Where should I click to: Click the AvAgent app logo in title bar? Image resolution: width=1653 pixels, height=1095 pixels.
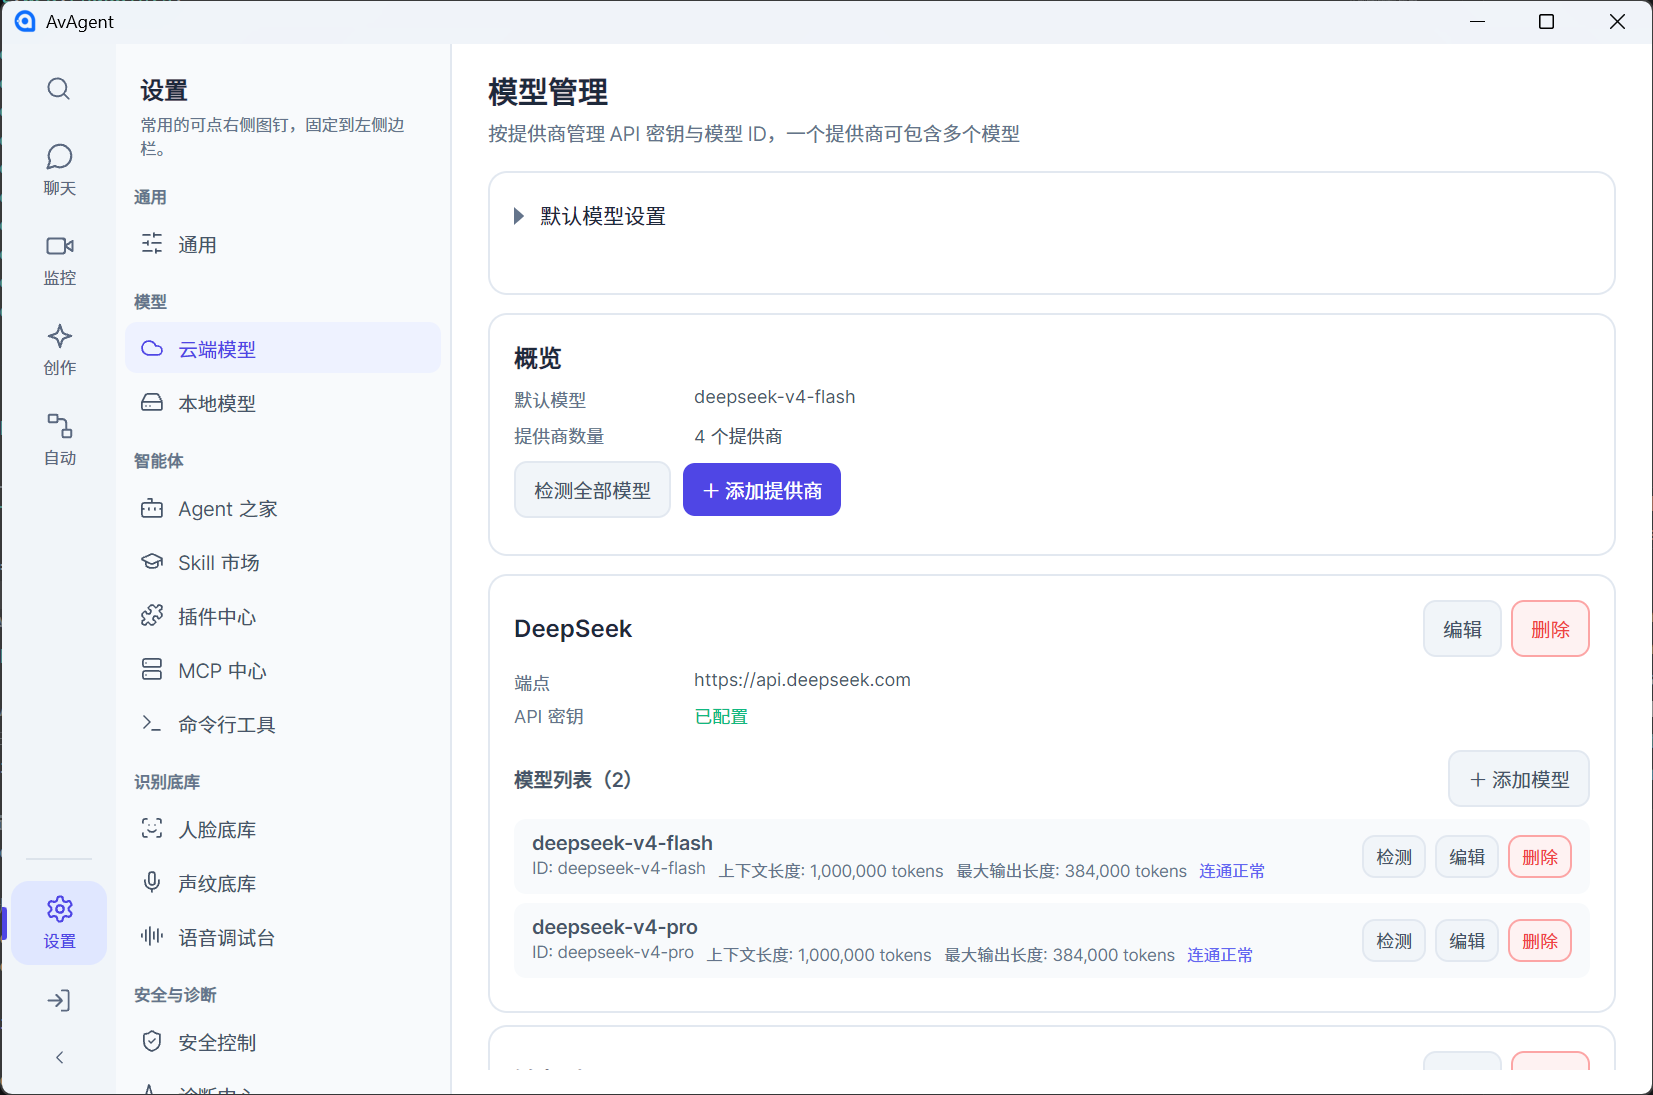(x=25, y=21)
